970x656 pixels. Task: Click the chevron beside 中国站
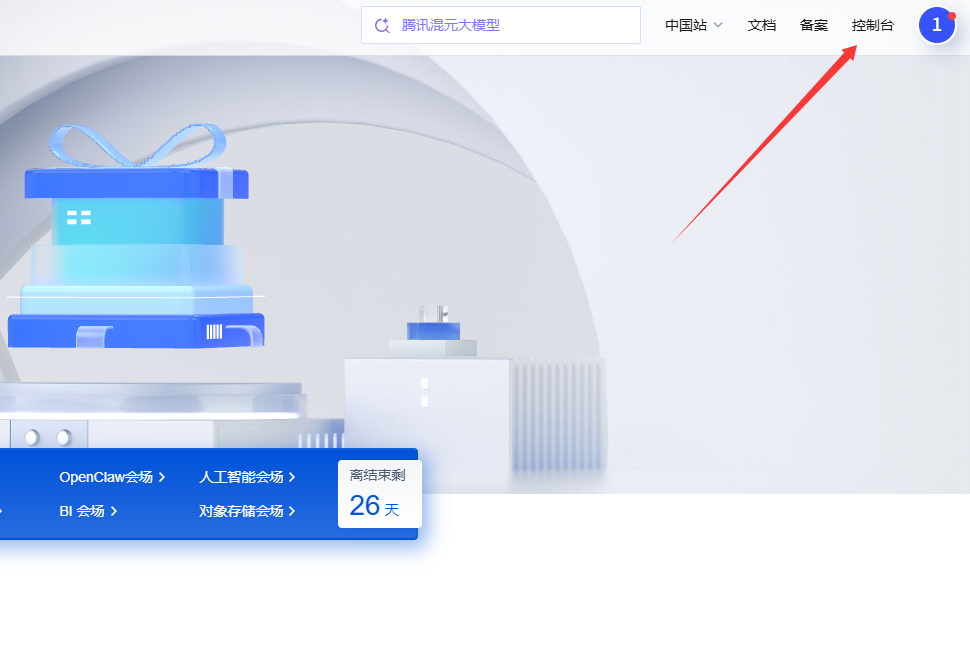tap(717, 25)
